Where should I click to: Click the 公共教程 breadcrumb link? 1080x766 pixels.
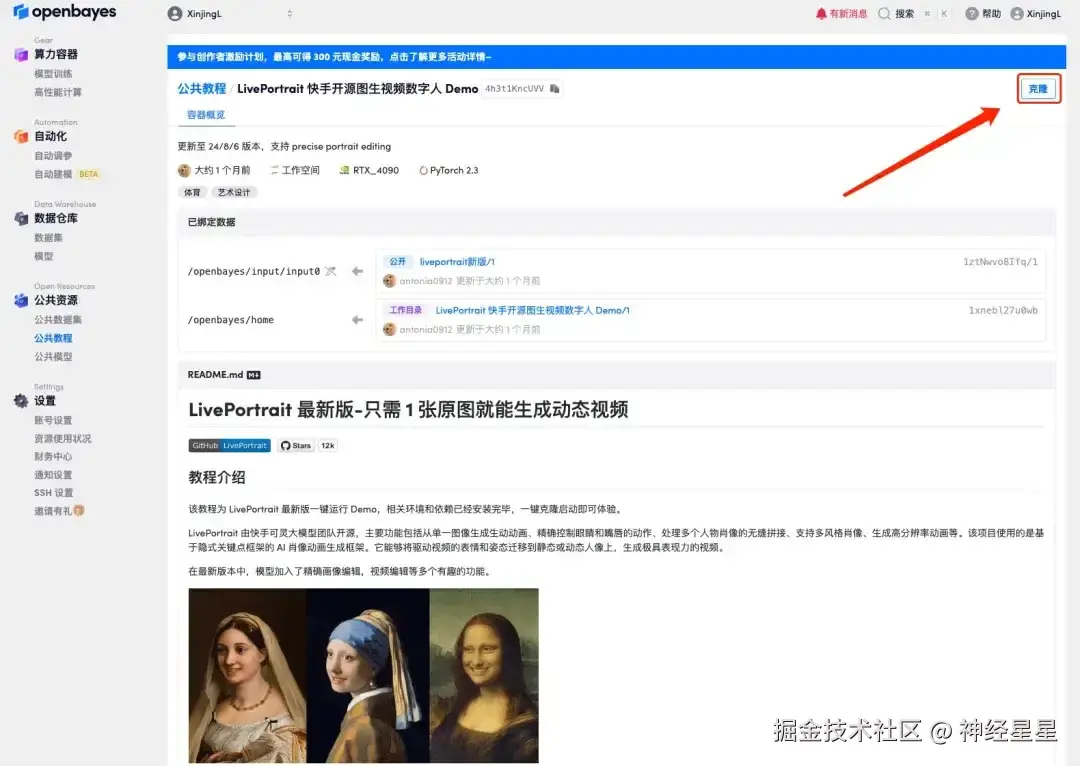pyautogui.click(x=202, y=89)
